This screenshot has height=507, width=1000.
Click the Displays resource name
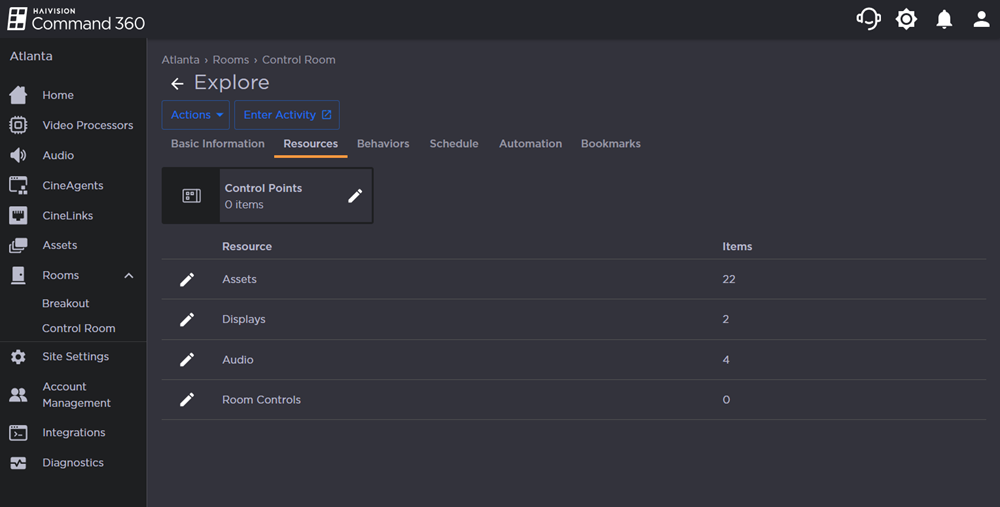tap(244, 320)
